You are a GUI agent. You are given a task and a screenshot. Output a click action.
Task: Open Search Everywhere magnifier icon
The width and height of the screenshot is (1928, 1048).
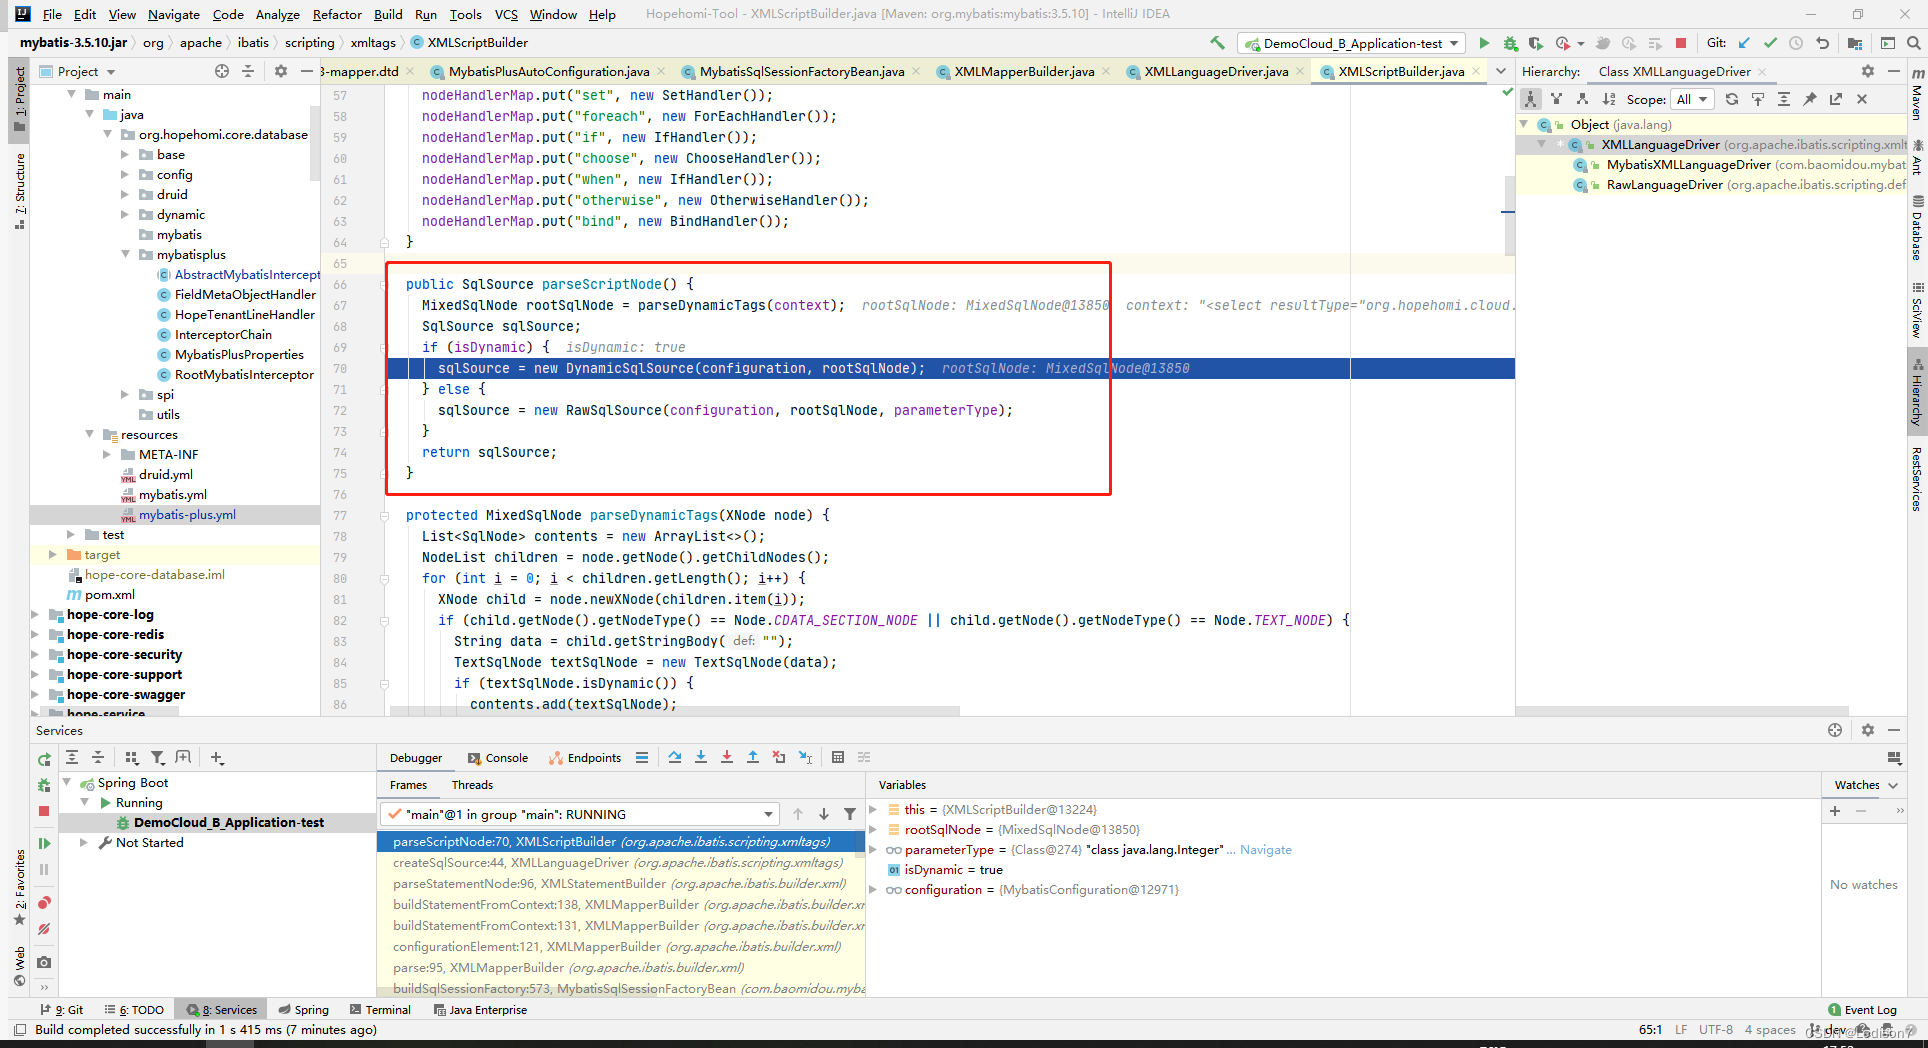point(1913,43)
